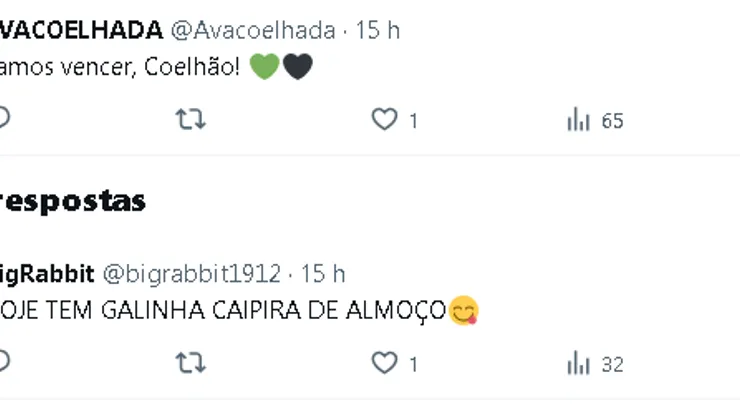The width and height of the screenshot is (740, 416).
Task: Retweet the AVACOELHADA tweet
Action: coord(191,119)
